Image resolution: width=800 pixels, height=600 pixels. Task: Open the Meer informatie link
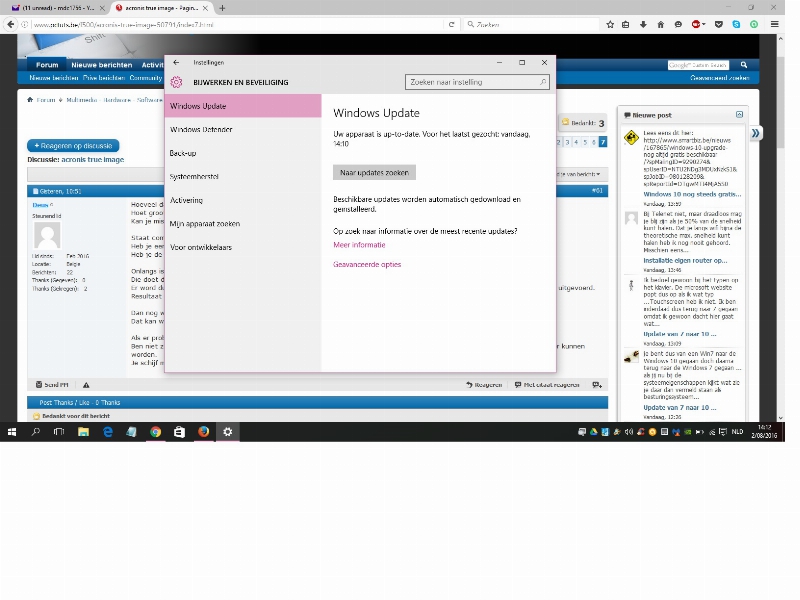click(359, 245)
